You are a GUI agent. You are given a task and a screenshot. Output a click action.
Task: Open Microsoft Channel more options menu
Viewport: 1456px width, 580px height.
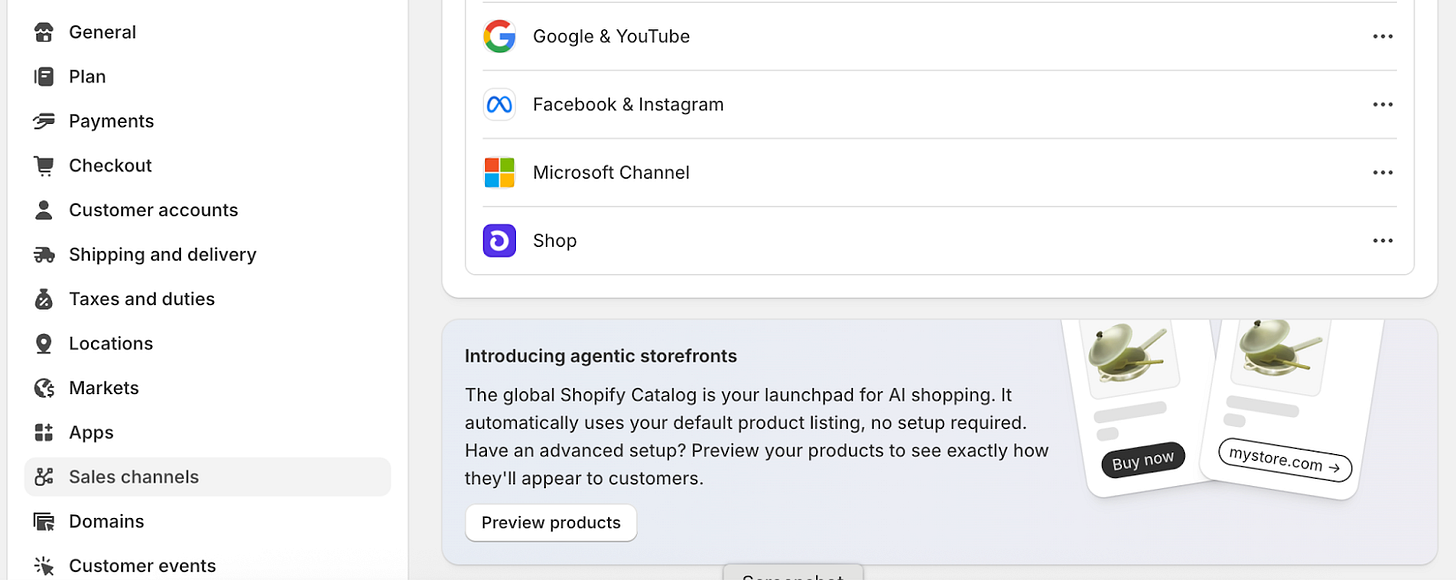[1383, 173]
